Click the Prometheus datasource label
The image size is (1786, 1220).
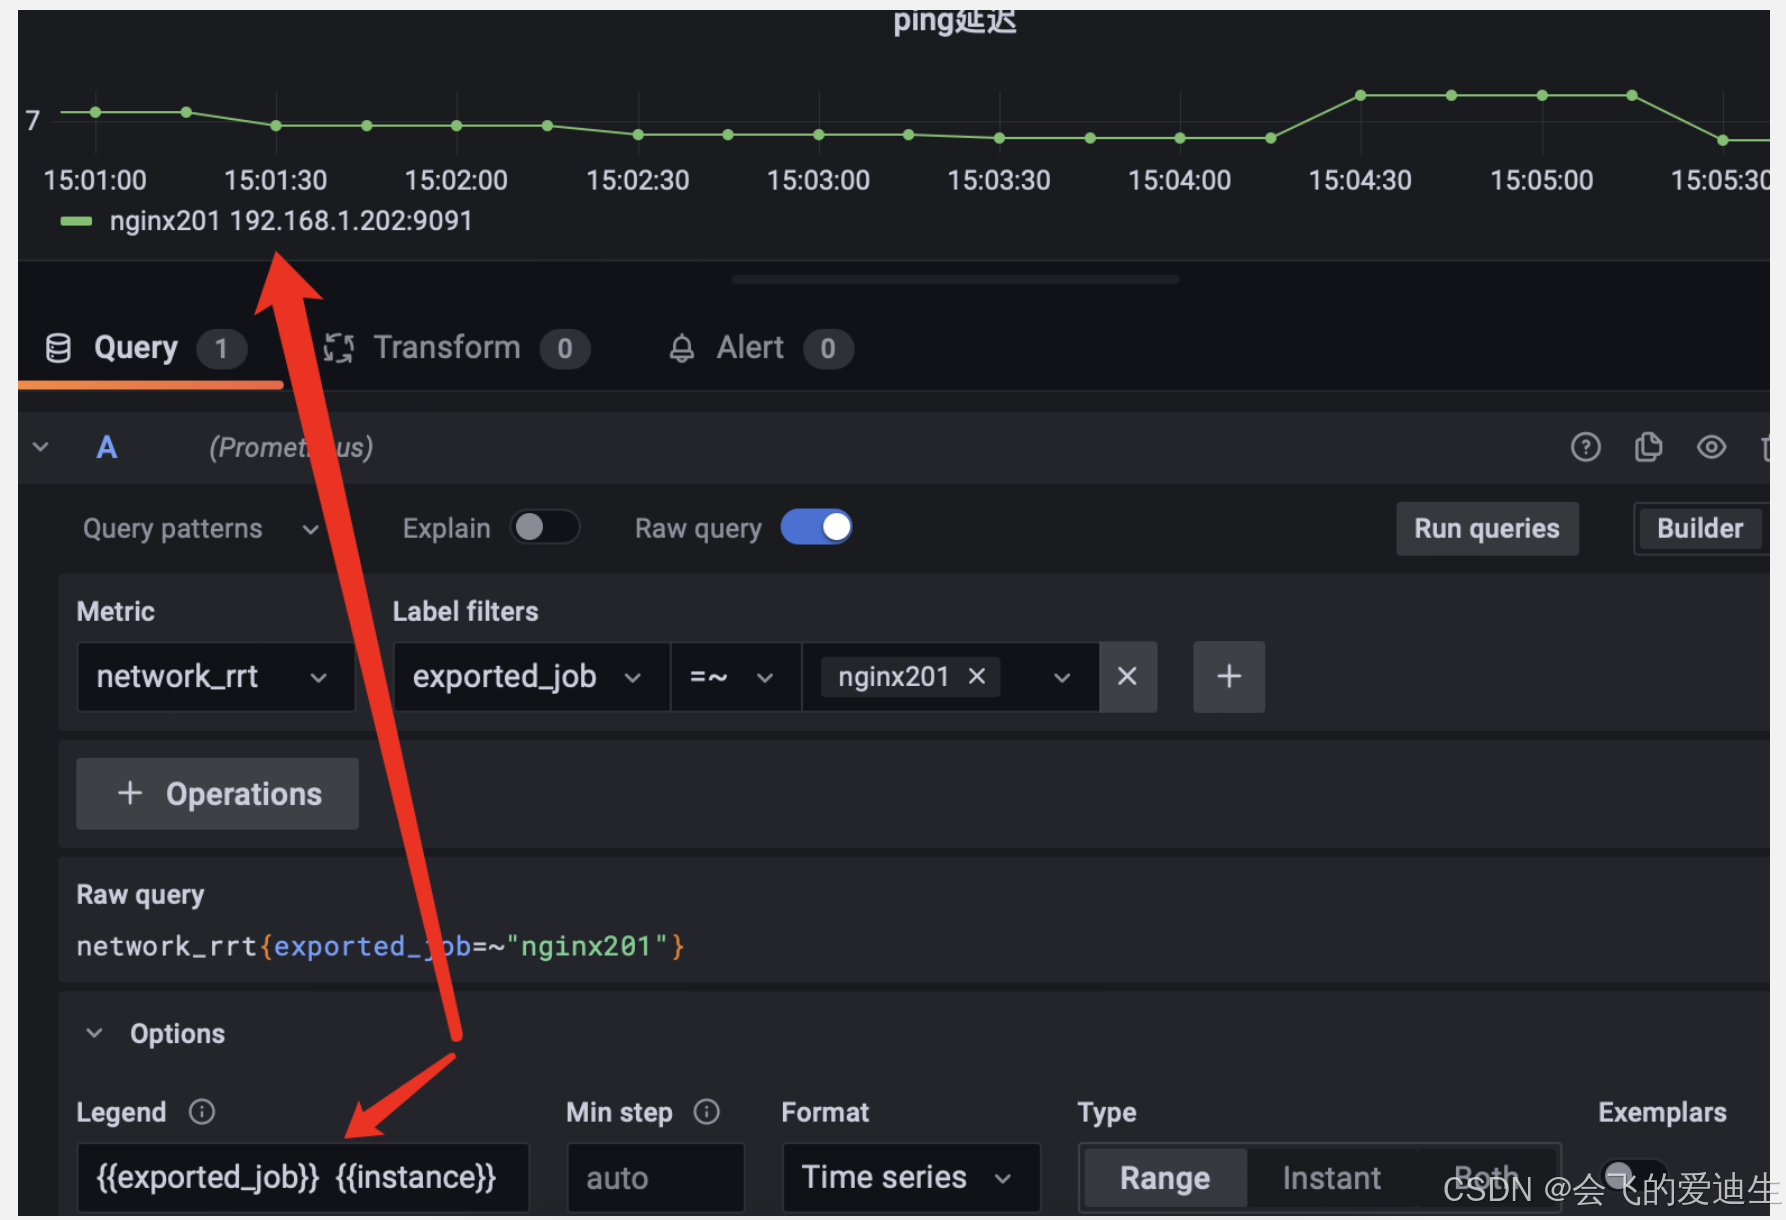(x=291, y=447)
